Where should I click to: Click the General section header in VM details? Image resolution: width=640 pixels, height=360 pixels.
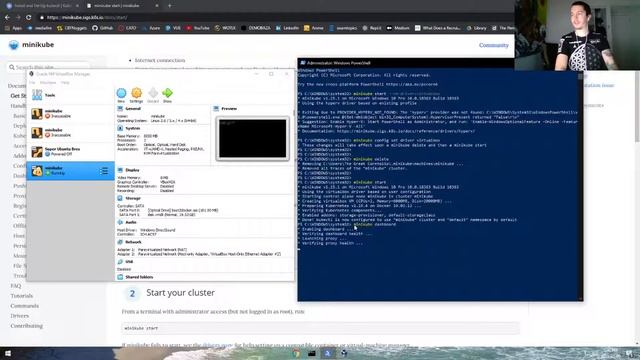pos(133,109)
